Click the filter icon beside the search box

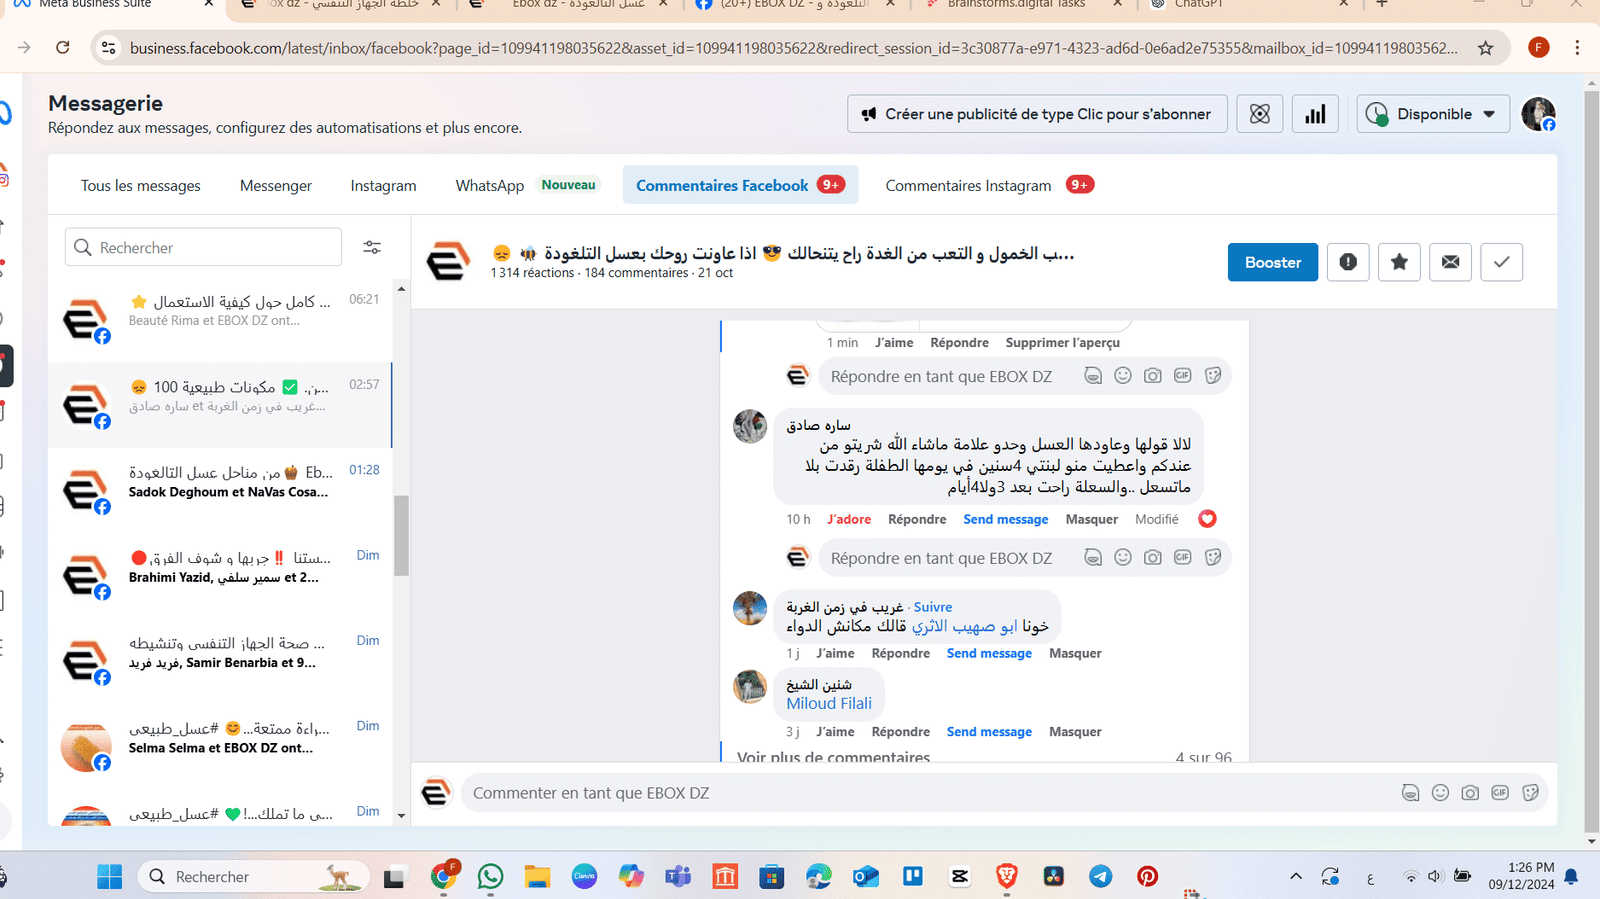(x=372, y=248)
